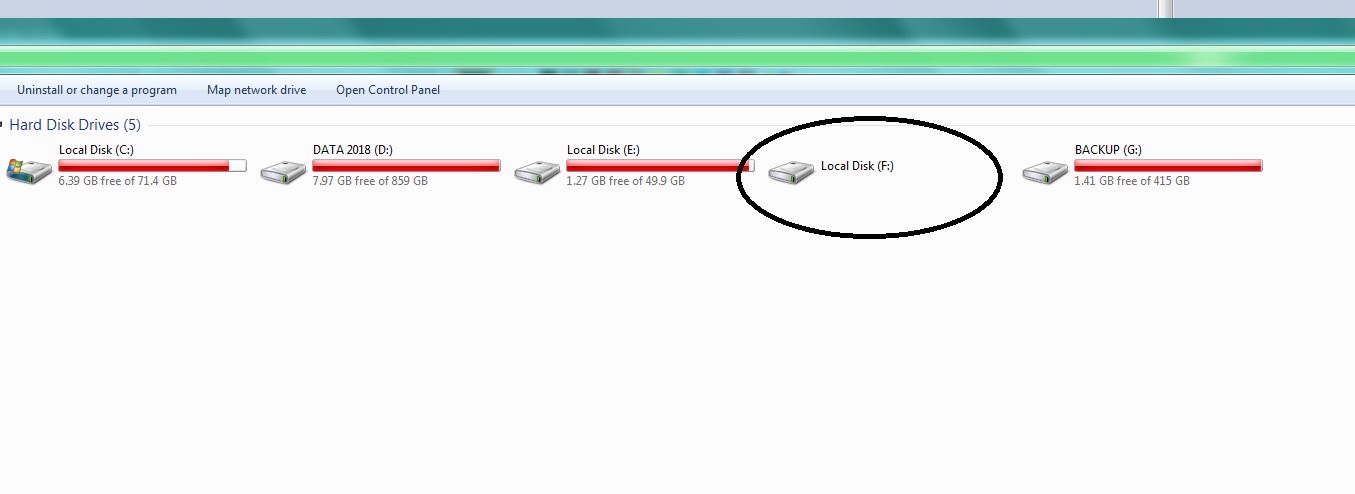
Task: Select the BACKUP (G:) drive icon
Action: (1045, 171)
